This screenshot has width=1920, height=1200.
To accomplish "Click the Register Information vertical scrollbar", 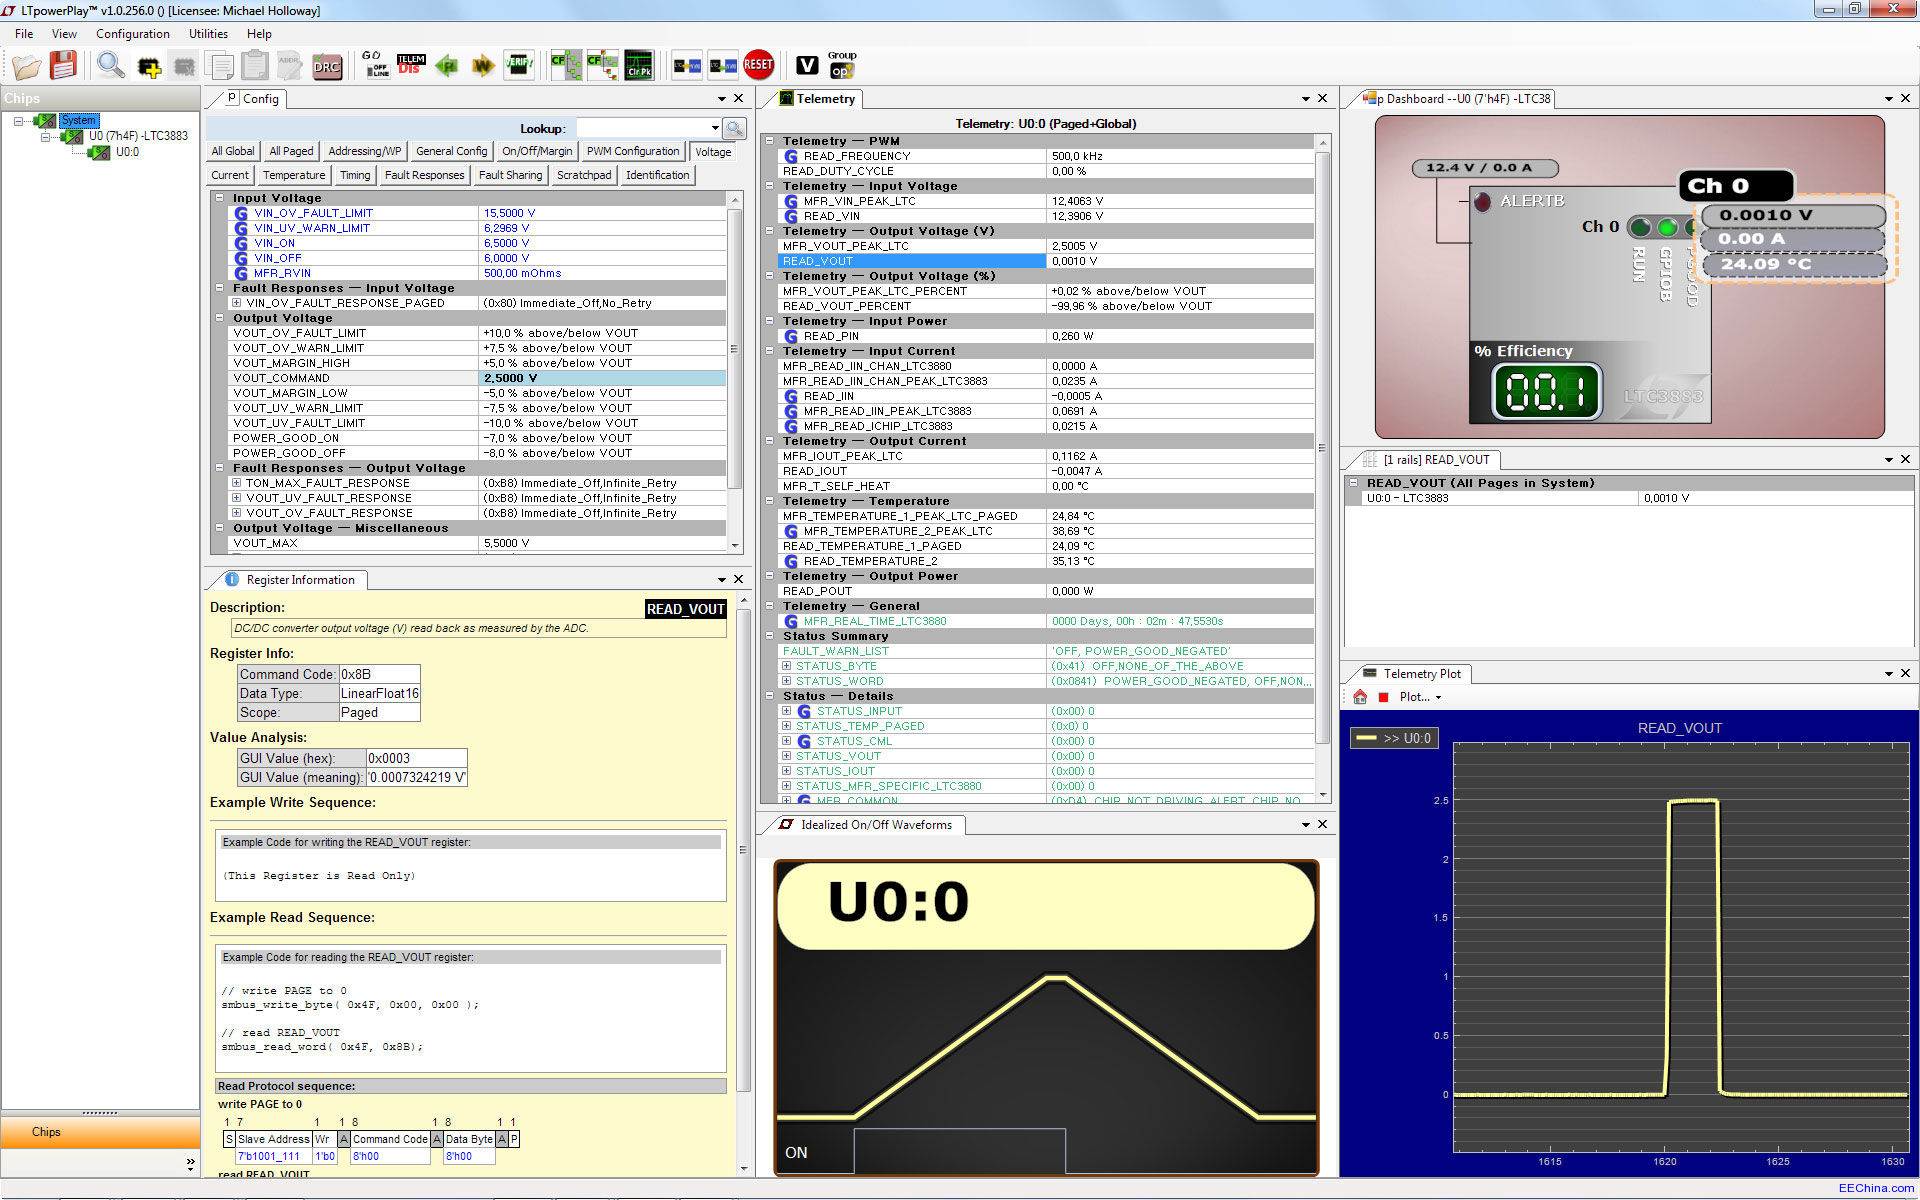I will [x=743, y=850].
